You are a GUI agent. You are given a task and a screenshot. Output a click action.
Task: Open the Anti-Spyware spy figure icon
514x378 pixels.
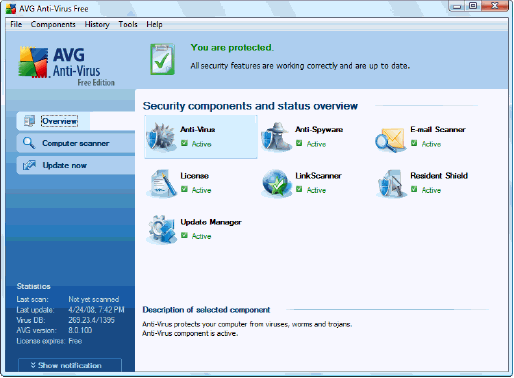pyautogui.click(x=276, y=137)
